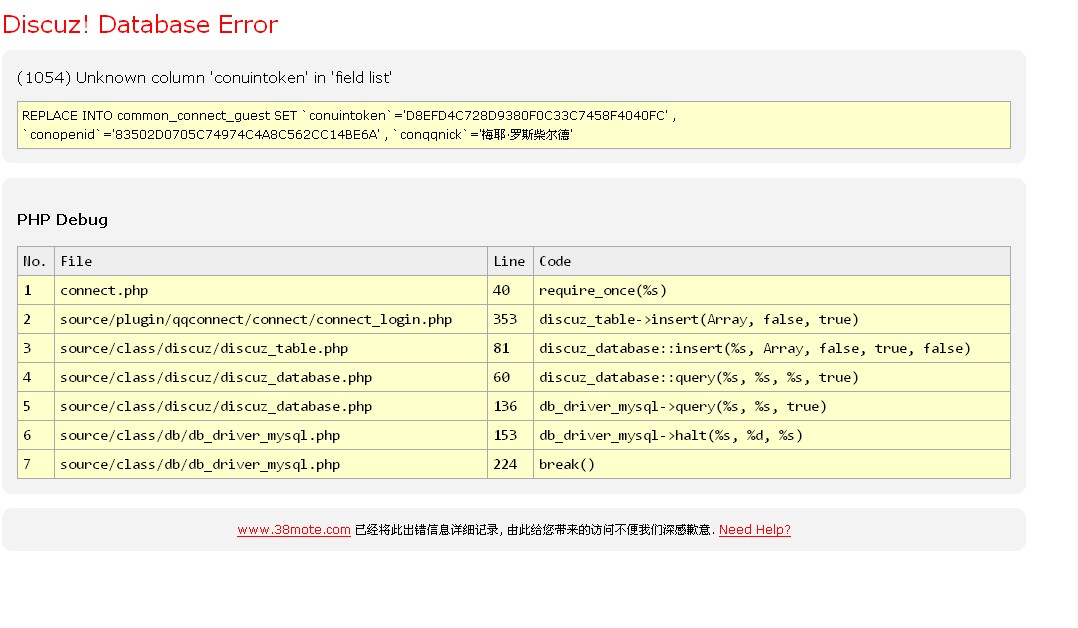
Task: Click the "Code" column header
Action: (x=555, y=261)
